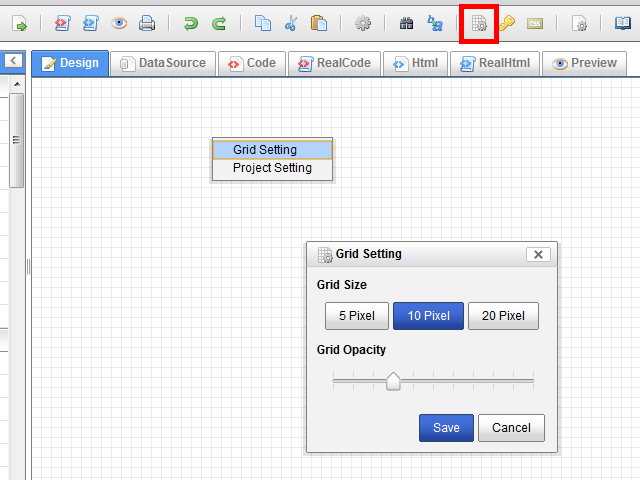
Task: Choose Project Setting from the popup menu
Action: [x=272, y=168]
